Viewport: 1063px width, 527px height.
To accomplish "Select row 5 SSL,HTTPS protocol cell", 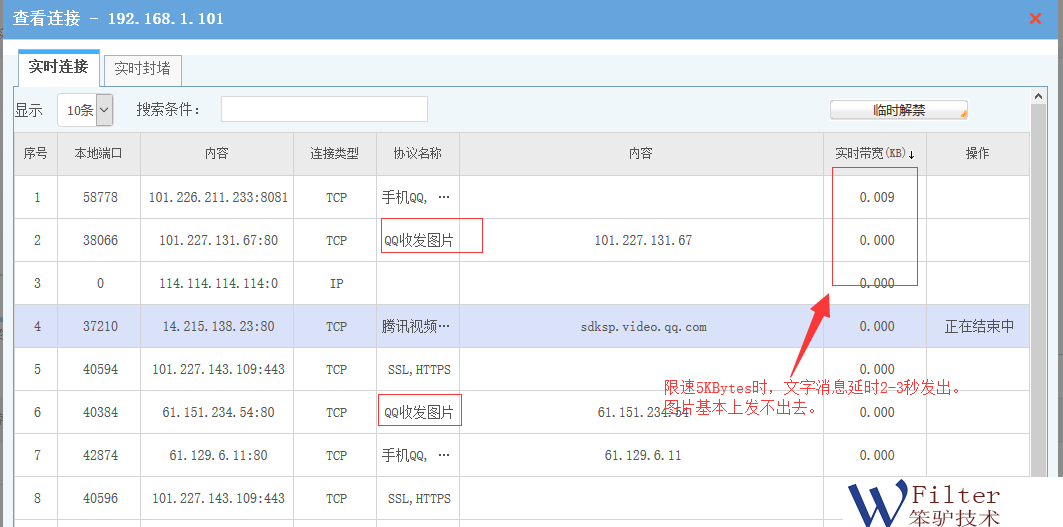I will 416,369.
